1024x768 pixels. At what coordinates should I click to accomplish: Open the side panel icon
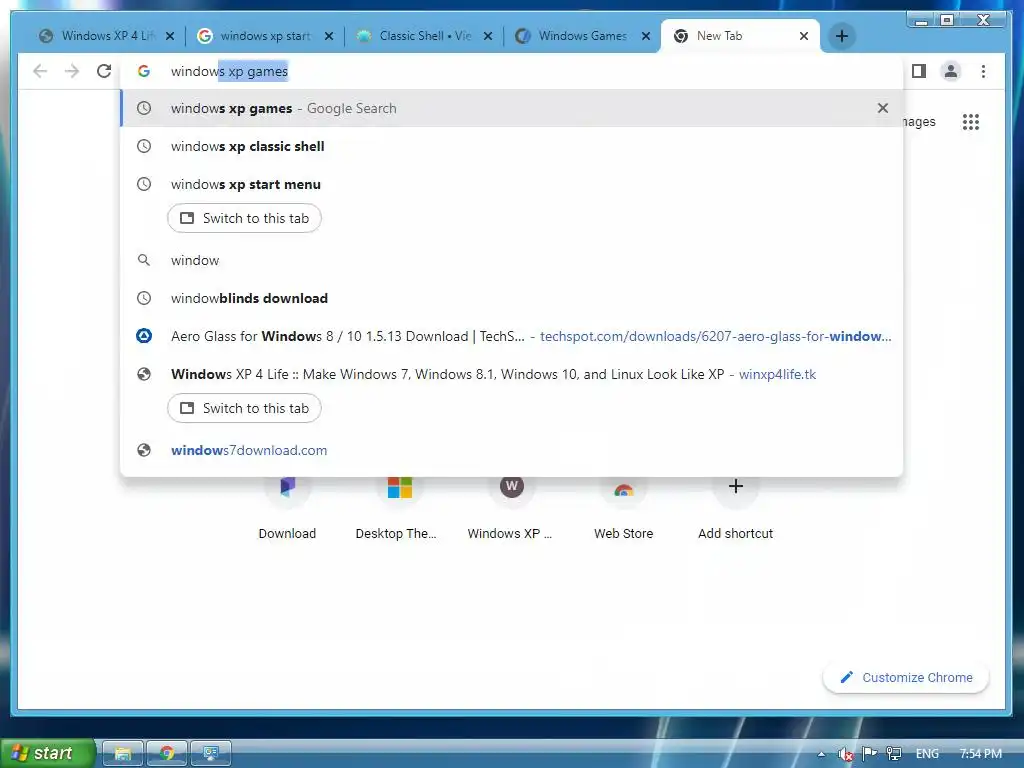(919, 71)
